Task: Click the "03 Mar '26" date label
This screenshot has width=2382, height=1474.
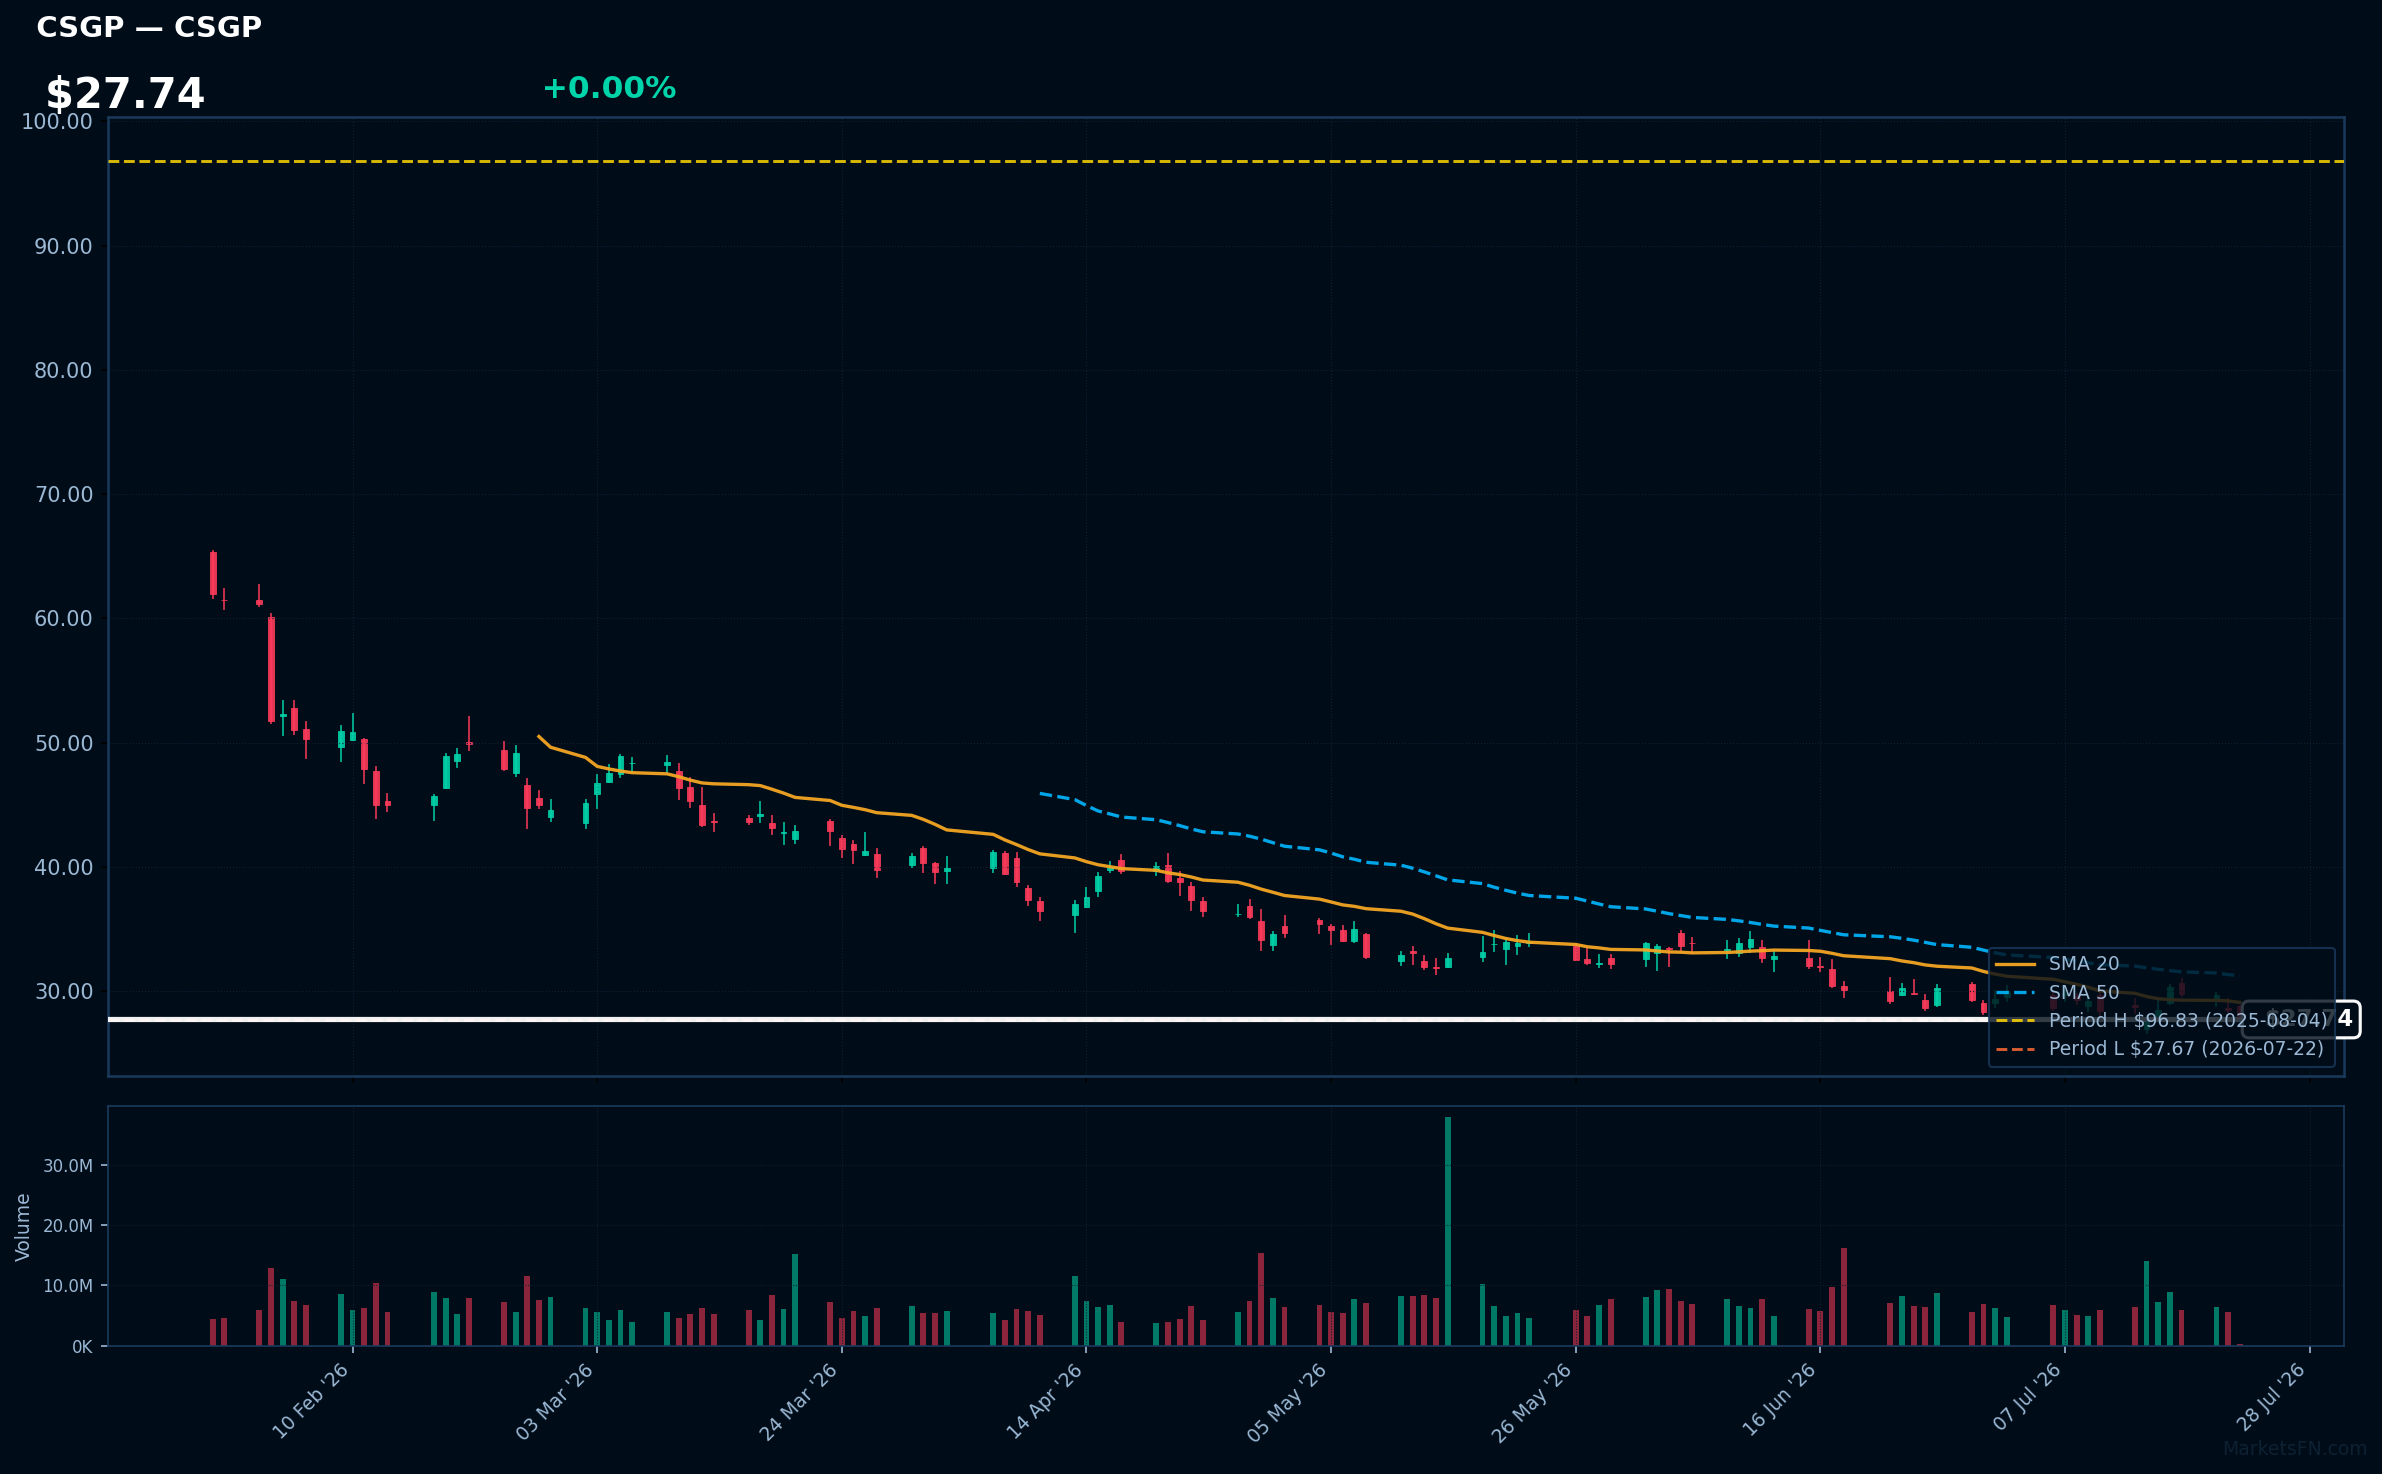Action: pyautogui.click(x=554, y=1401)
